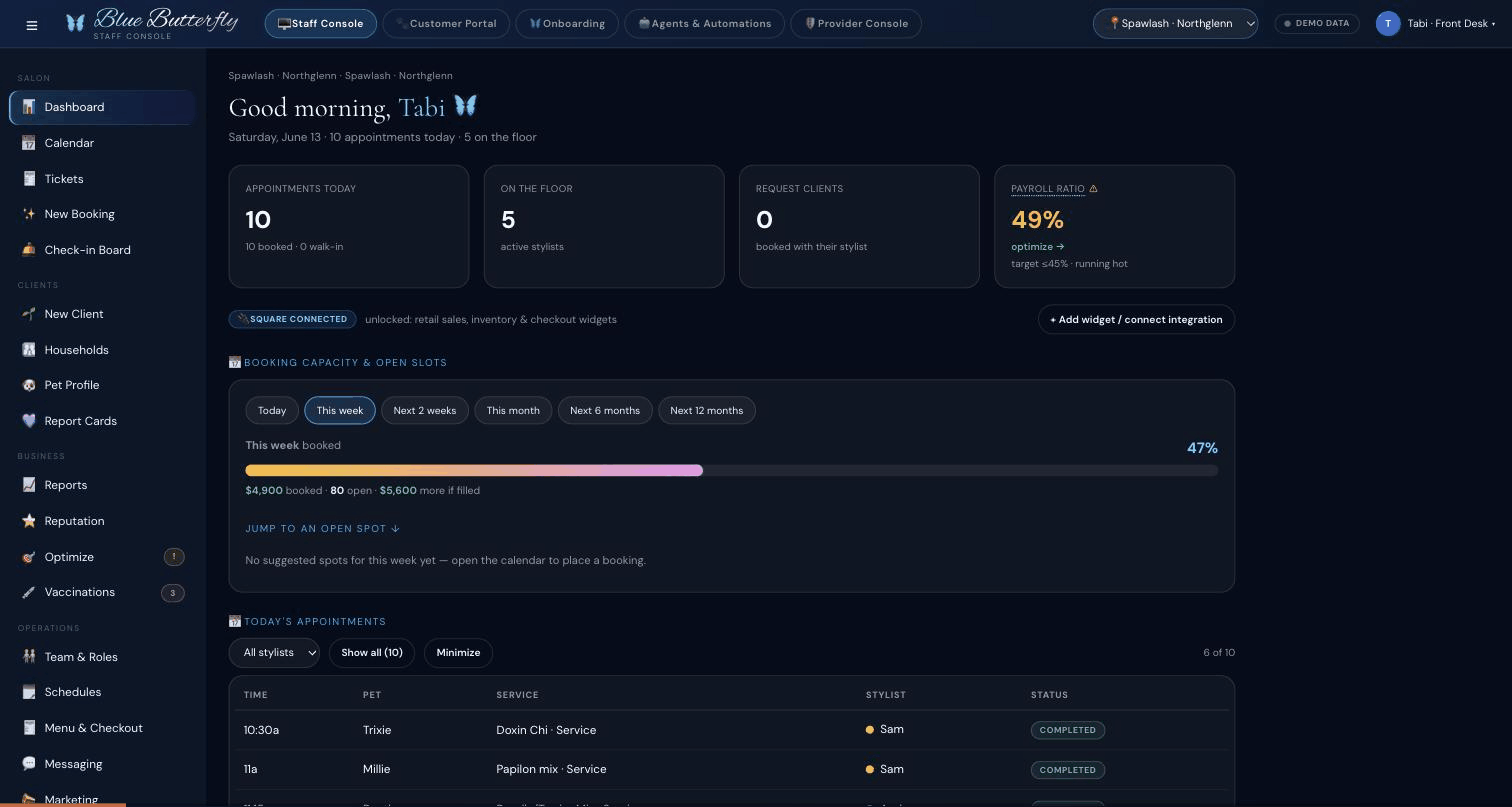The width and height of the screenshot is (1512, 807).
Task: Expand Jump to an open spot
Action: coord(322,528)
